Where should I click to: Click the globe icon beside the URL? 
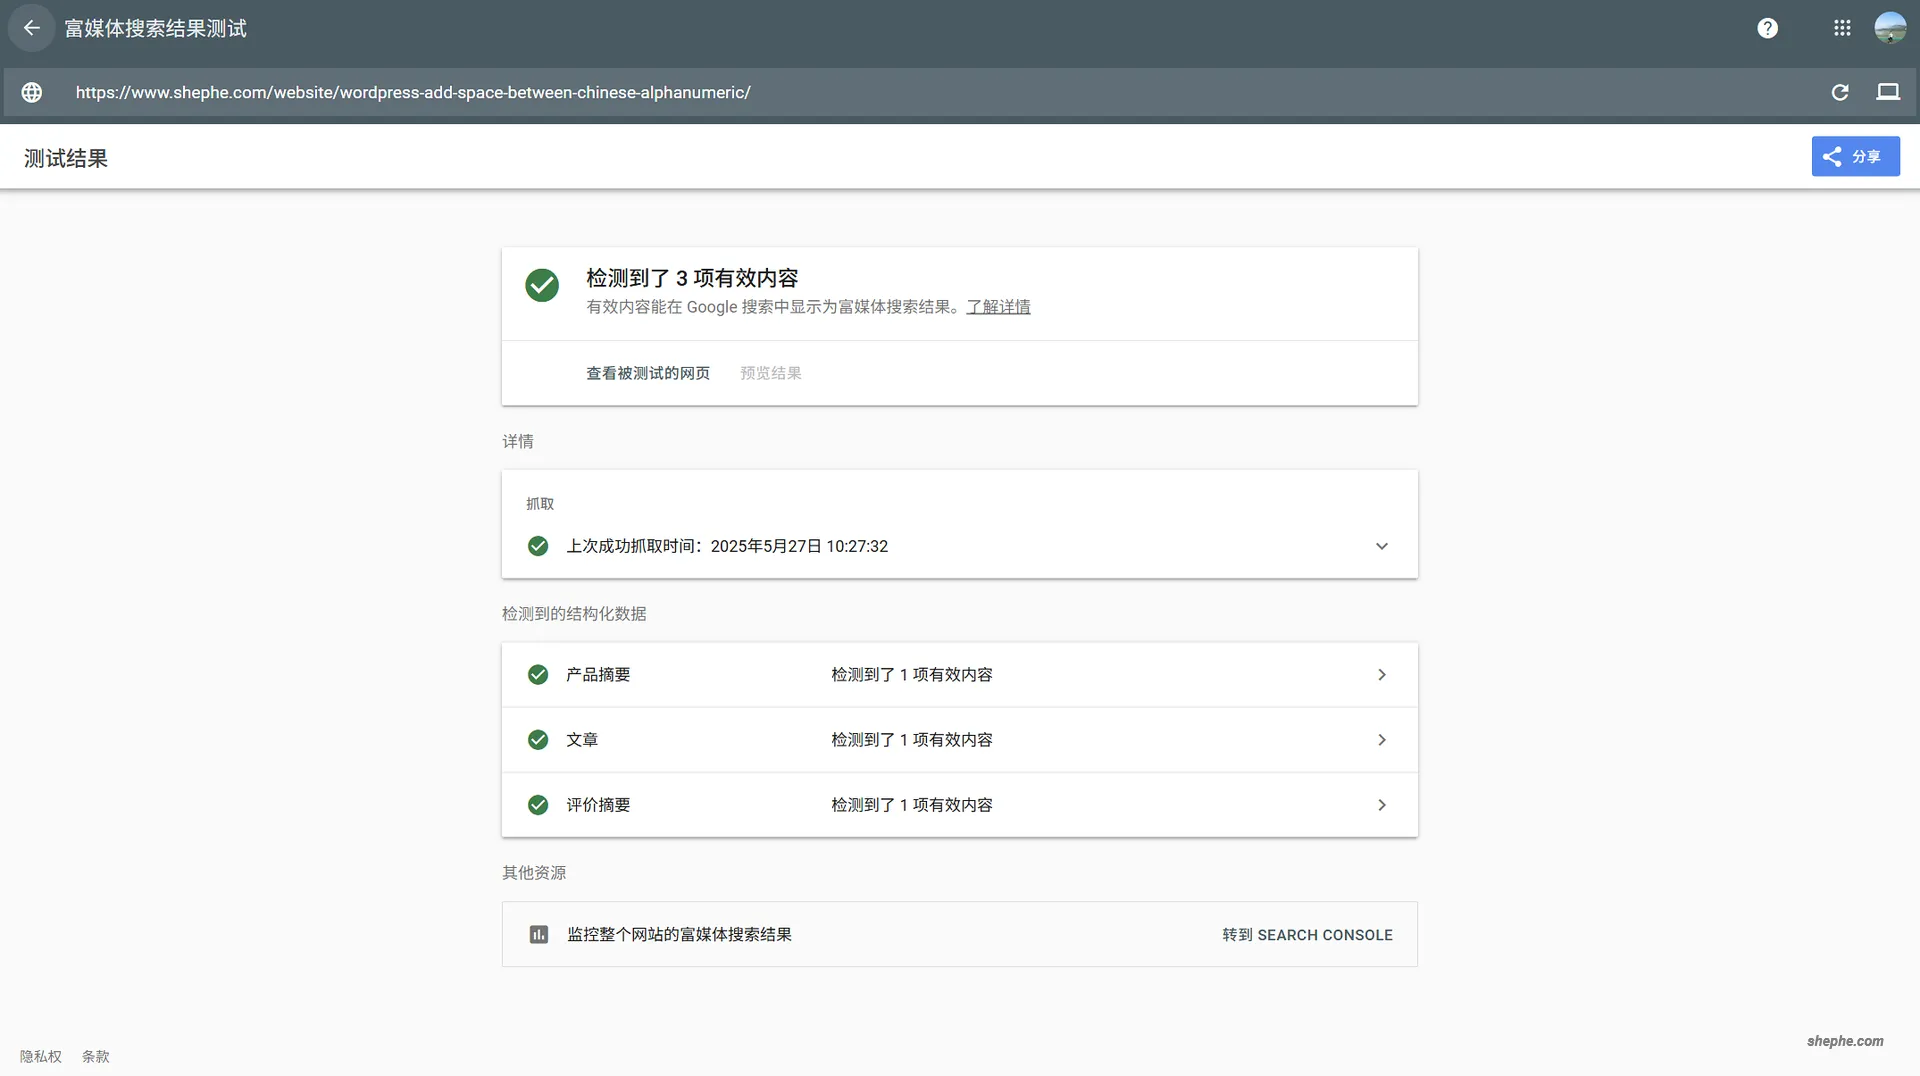tap(31, 92)
